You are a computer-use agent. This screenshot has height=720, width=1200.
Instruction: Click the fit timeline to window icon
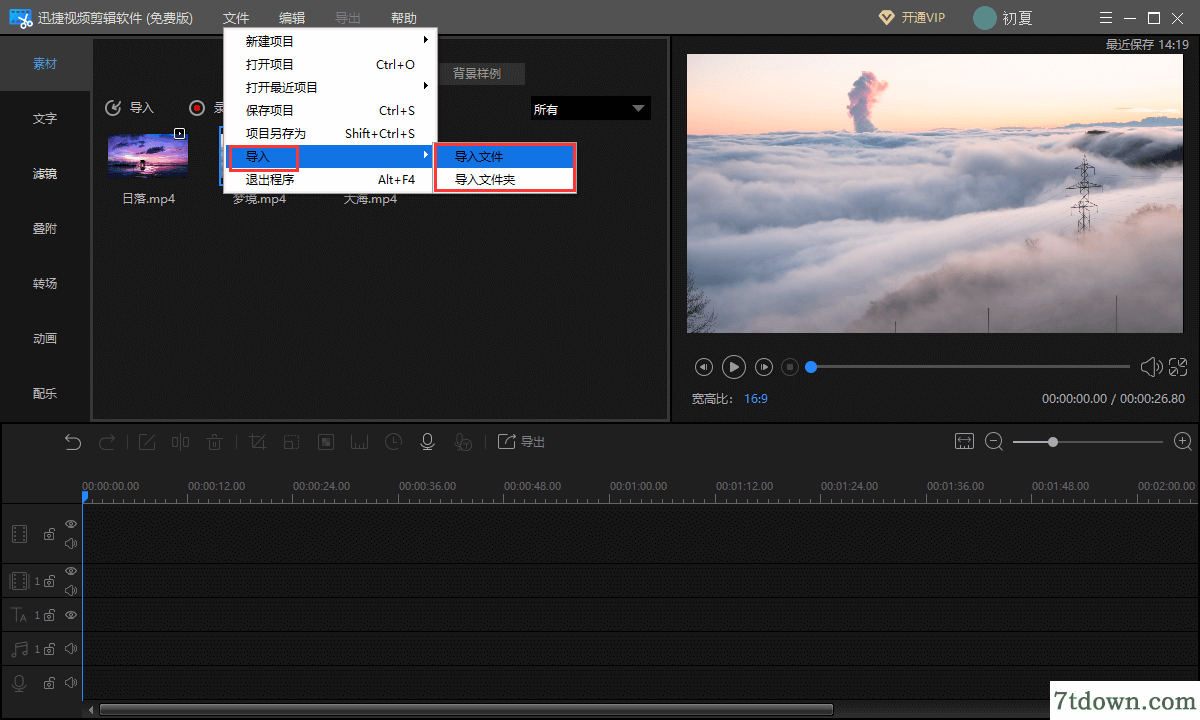[x=964, y=441]
